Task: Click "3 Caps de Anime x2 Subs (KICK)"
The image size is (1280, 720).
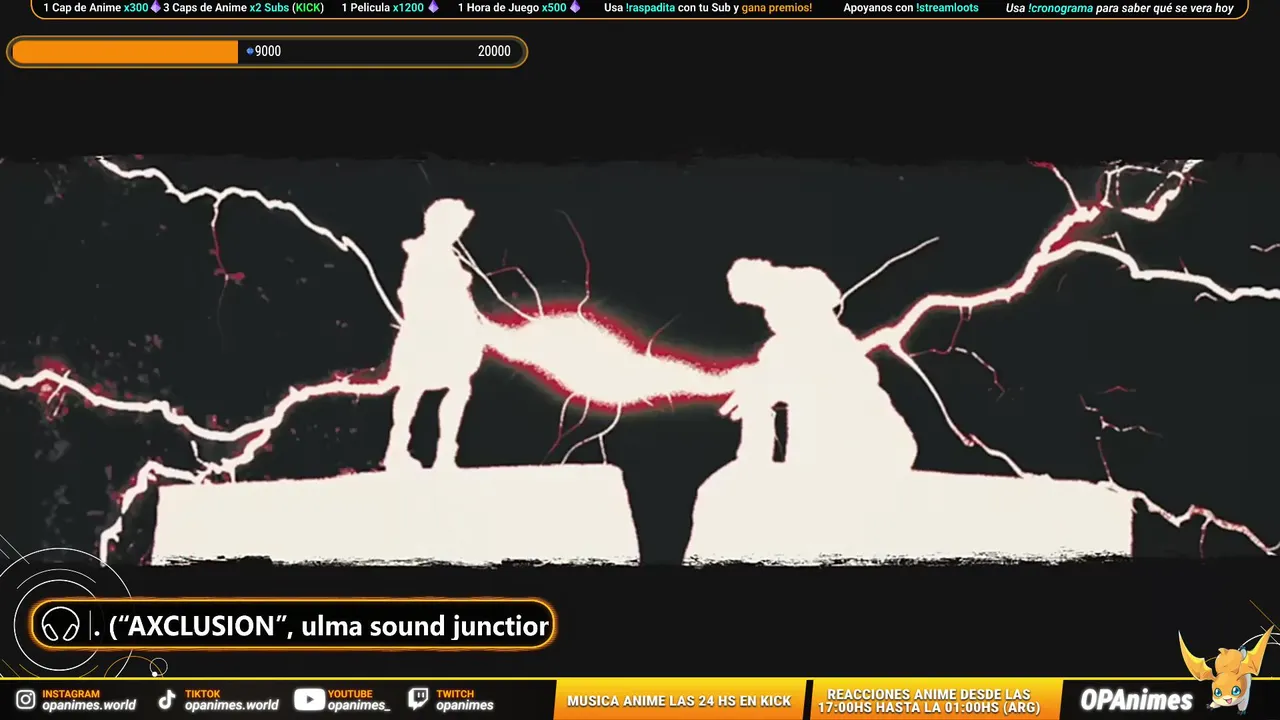Action: click(243, 8)
